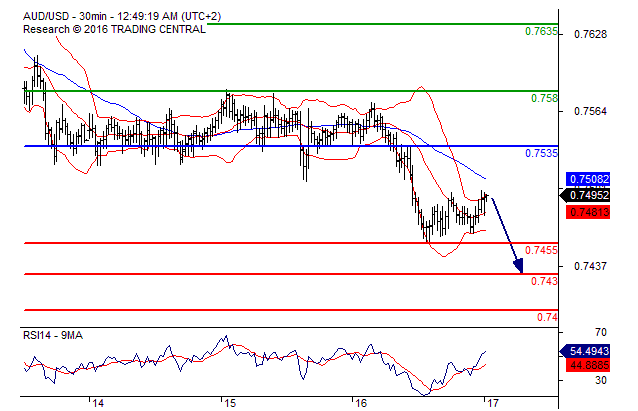Viewport: 638px width, 411px height.
Task: Click the red 0.74813 band value tag
Action: click(x=588, y=212)
